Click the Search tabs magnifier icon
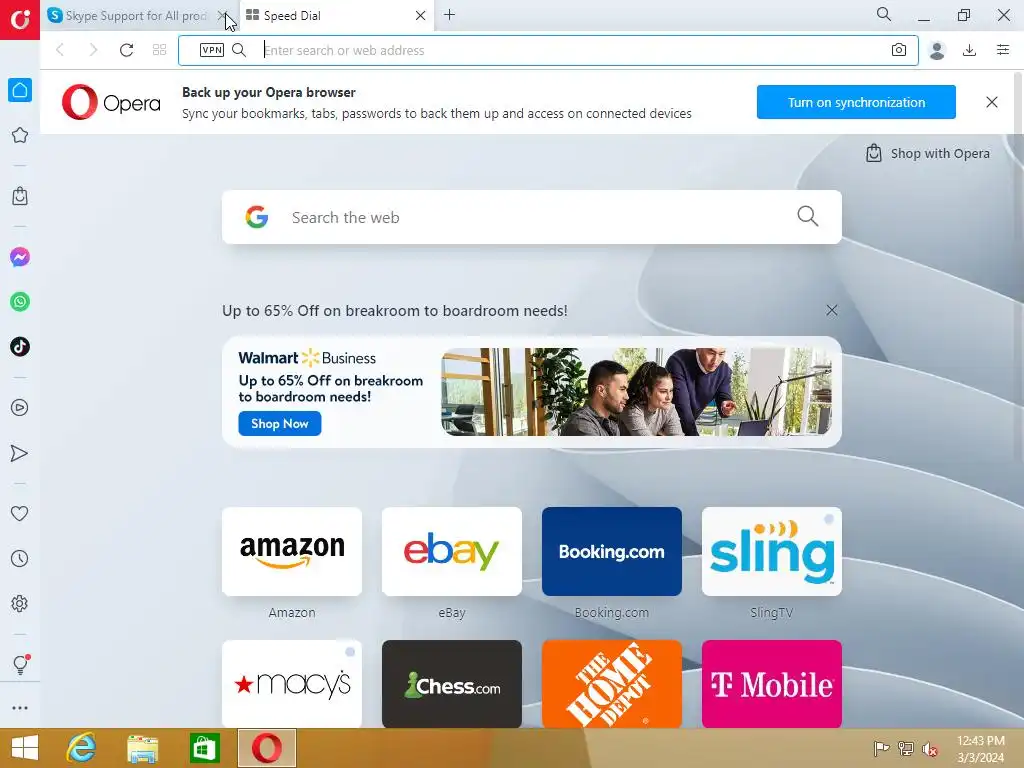This screenshot has height=768, width=1024. (x=884, y=14)
